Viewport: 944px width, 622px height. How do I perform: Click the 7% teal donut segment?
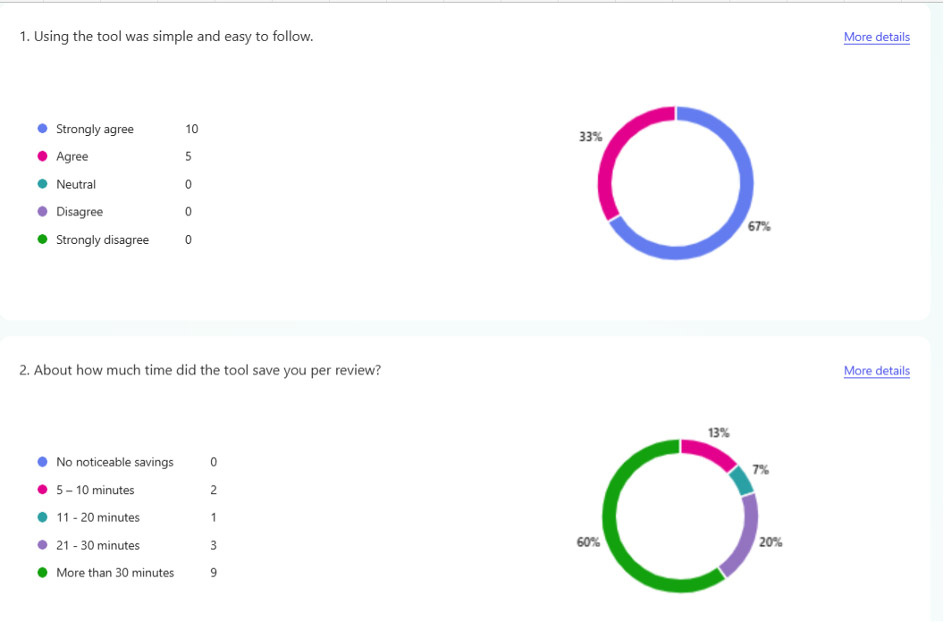point(741,481)
